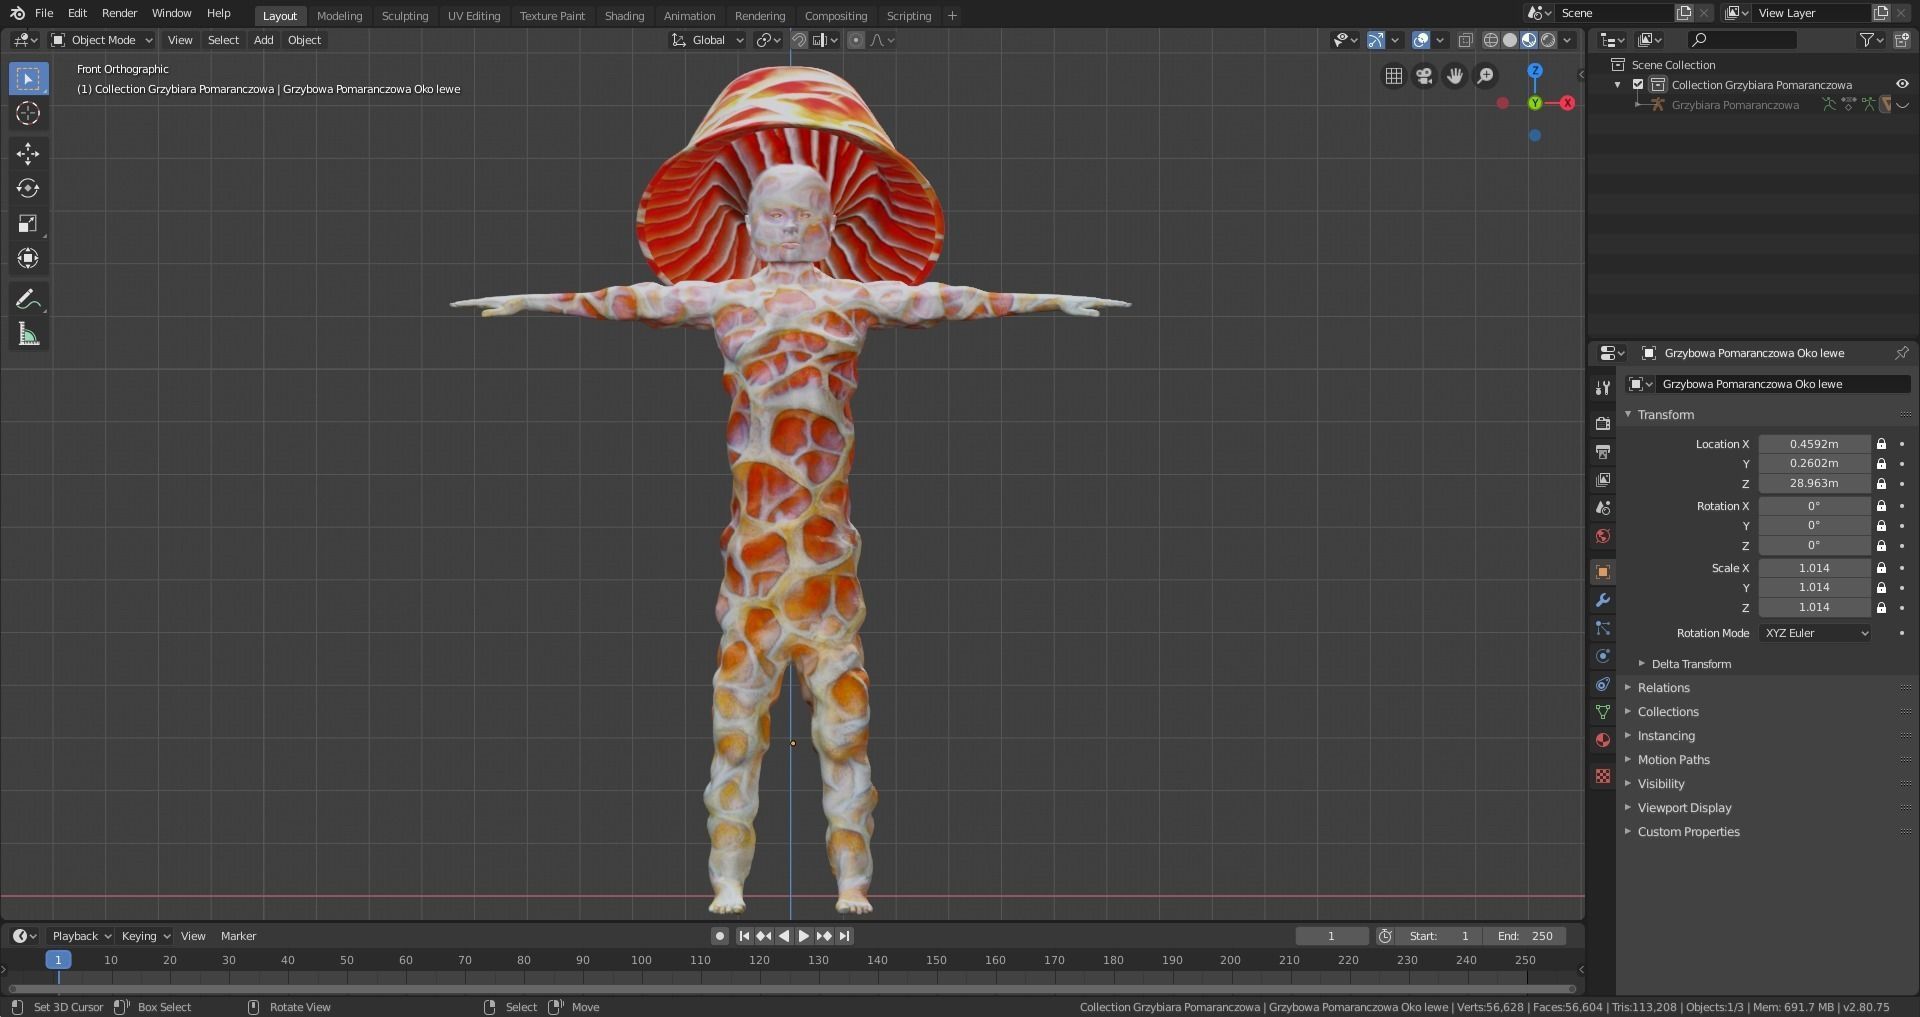The image size is (1920, 1017).
Task: Open the File menu
Action: point(44,13)
